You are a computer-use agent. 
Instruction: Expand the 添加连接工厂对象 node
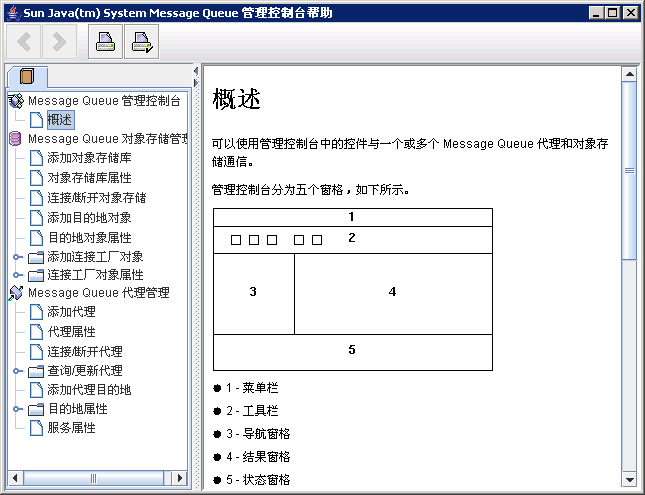coord(17,257)
